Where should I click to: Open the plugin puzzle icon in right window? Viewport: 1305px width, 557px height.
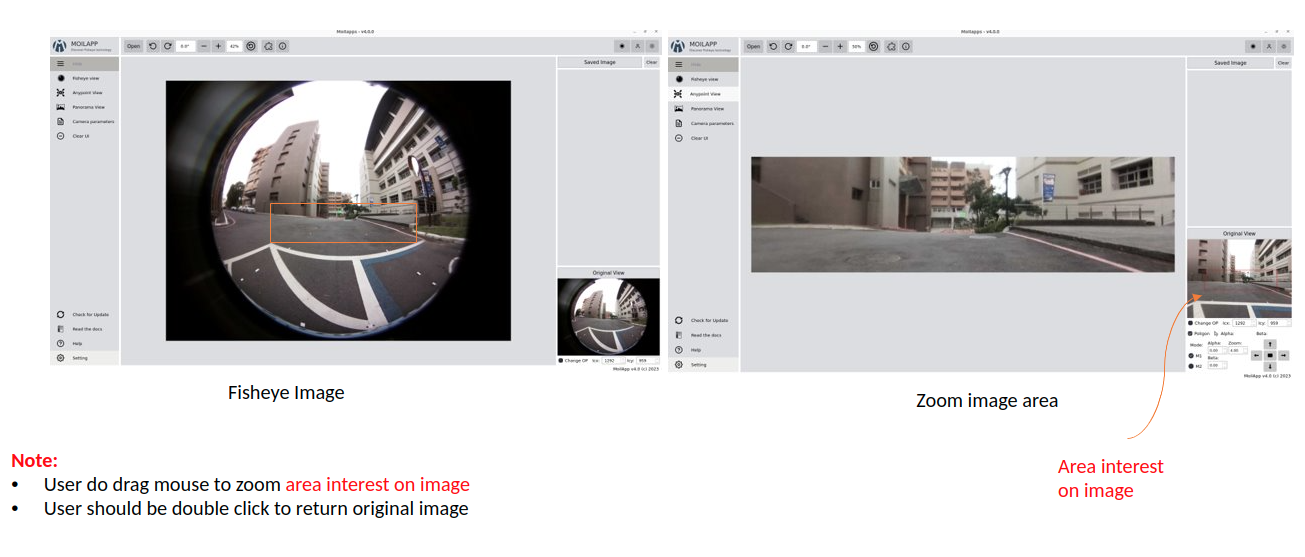[x=891, y=46]
